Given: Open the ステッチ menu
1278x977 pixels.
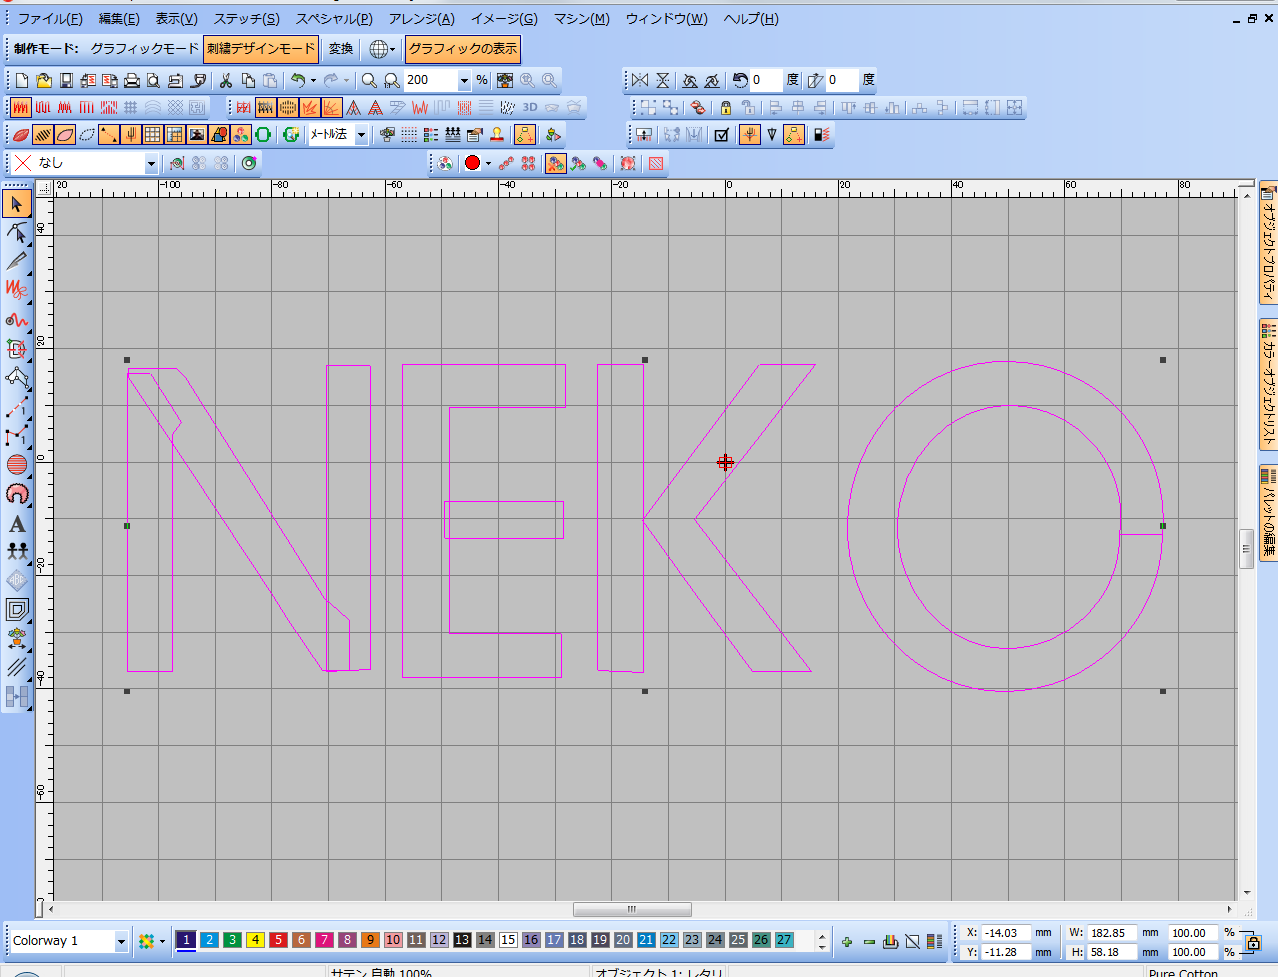Looking at the screenshot, I should [246, 18].
